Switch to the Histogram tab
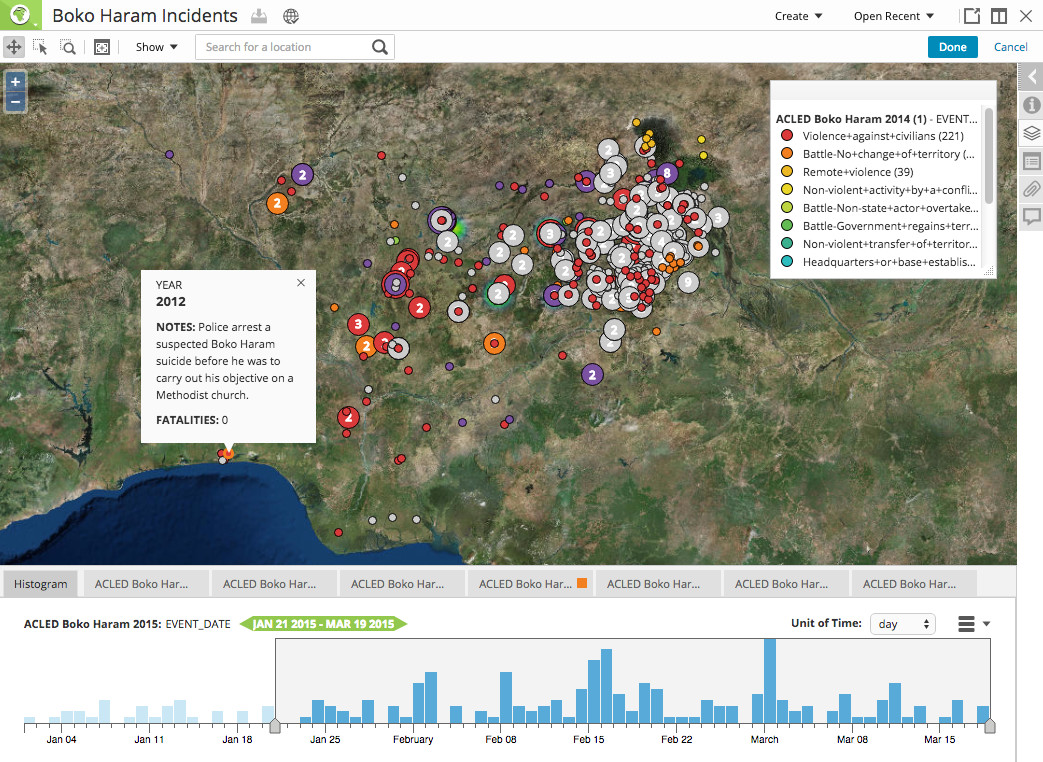This screenshot has width=1043, height=762. [x=41, y=584]
